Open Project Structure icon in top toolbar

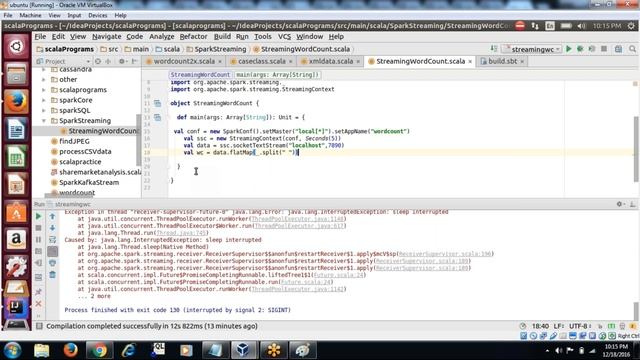(618, 49)
